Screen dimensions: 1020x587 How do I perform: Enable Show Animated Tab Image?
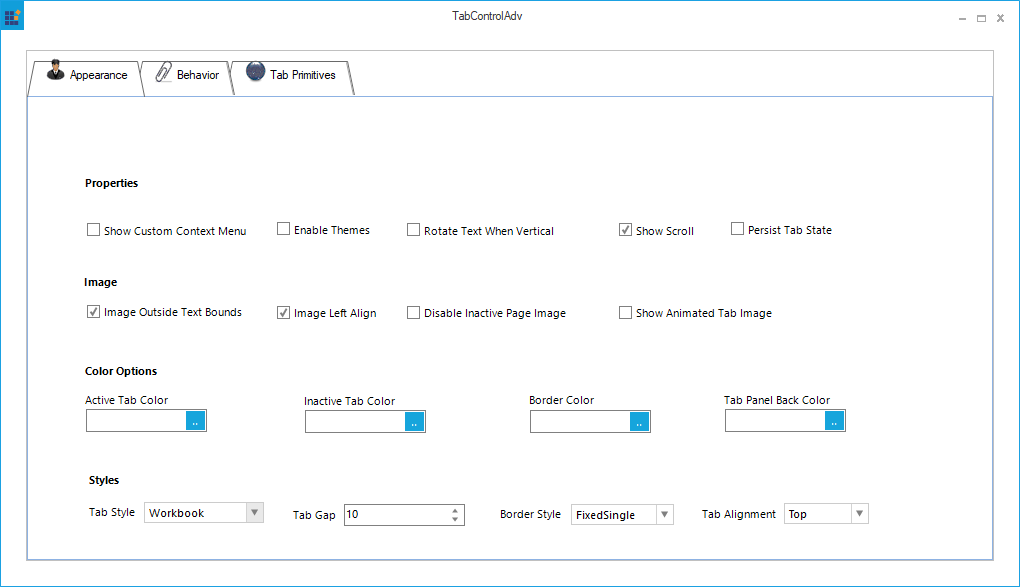pos(625,312)
